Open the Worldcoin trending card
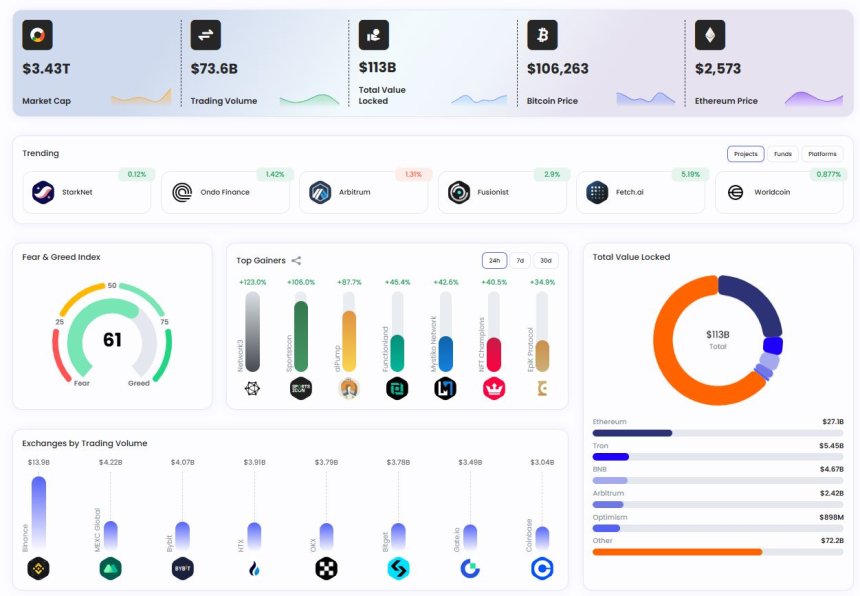 (779, 192)
